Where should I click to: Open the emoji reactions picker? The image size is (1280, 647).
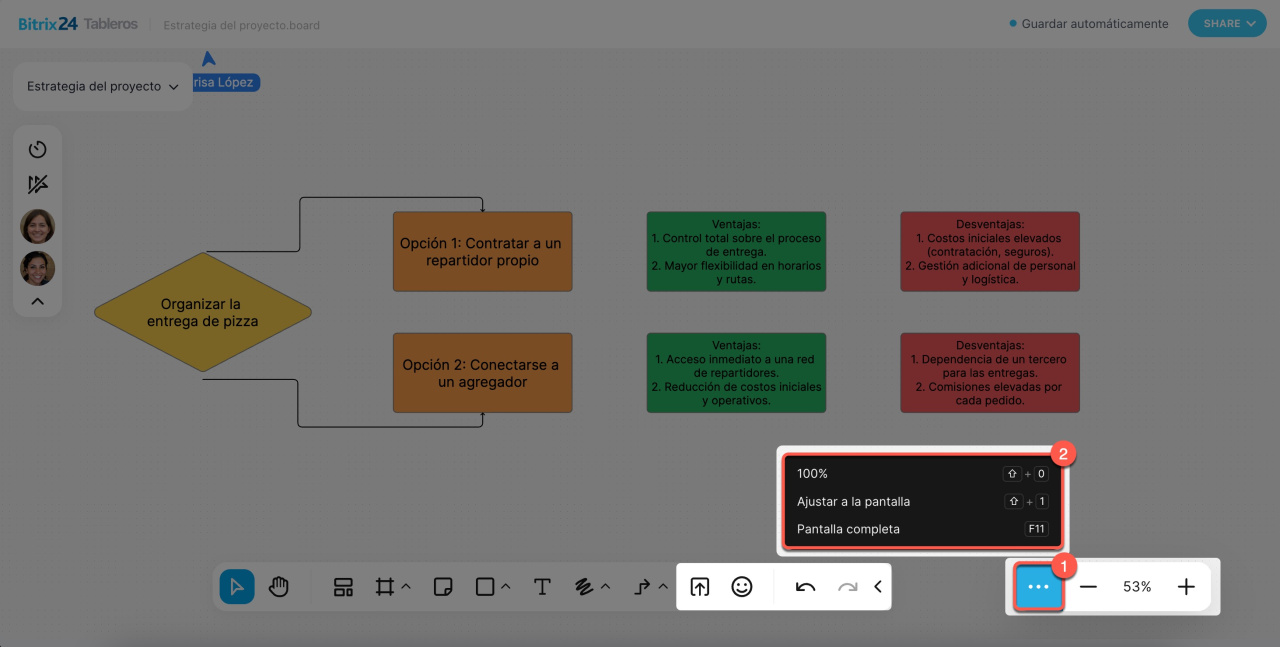point(742,587)
